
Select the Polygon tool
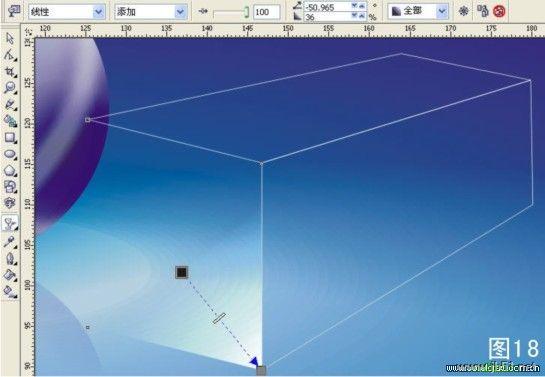coord(10,171)
